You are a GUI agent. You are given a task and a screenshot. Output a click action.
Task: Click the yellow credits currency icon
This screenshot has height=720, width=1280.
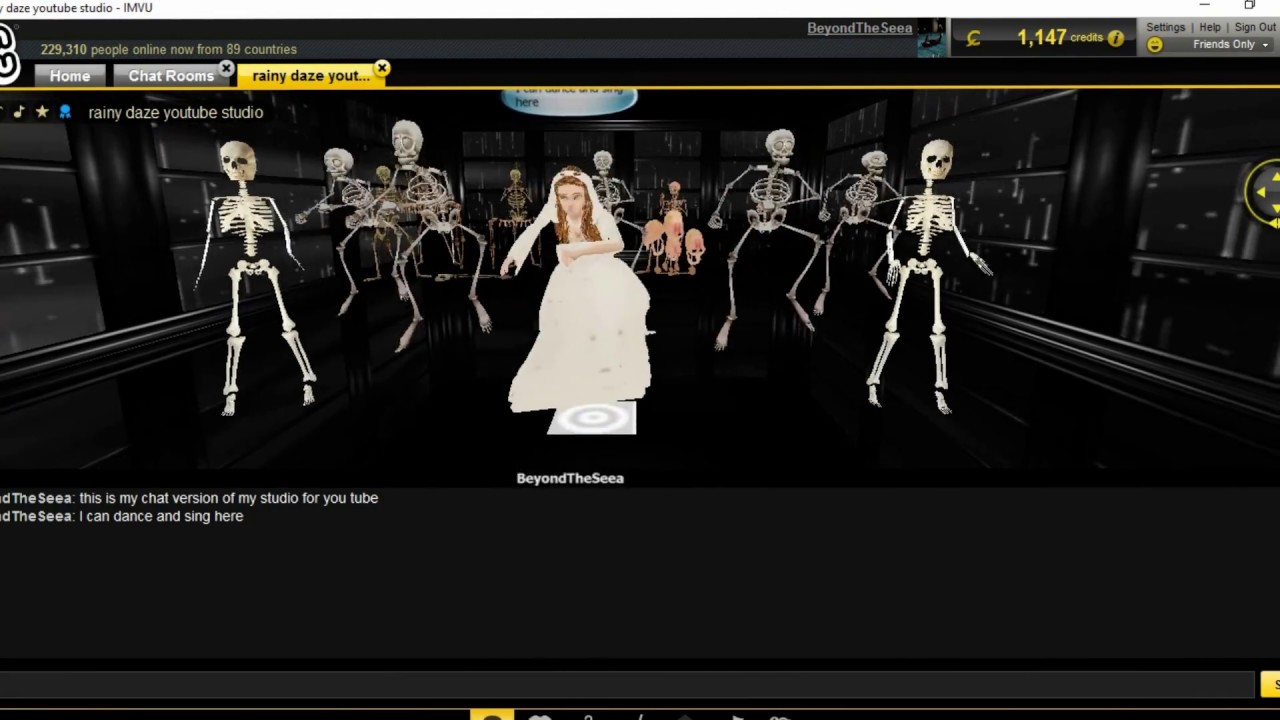click(x=973, y=38)
